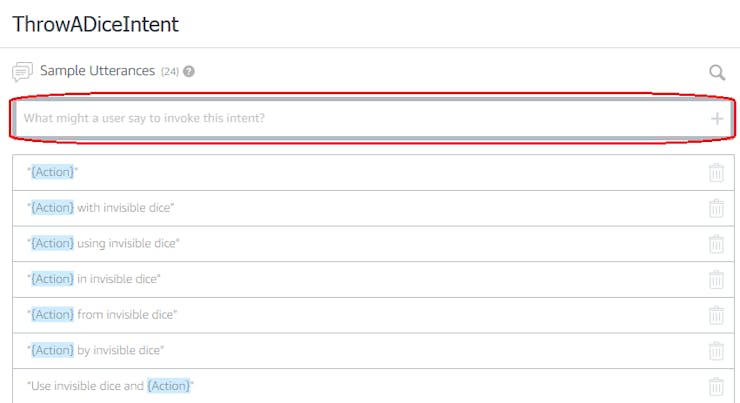The image size is (740, 403).
Task: Click the Sample Utterances heading label
Action: (x=97, y=71)
